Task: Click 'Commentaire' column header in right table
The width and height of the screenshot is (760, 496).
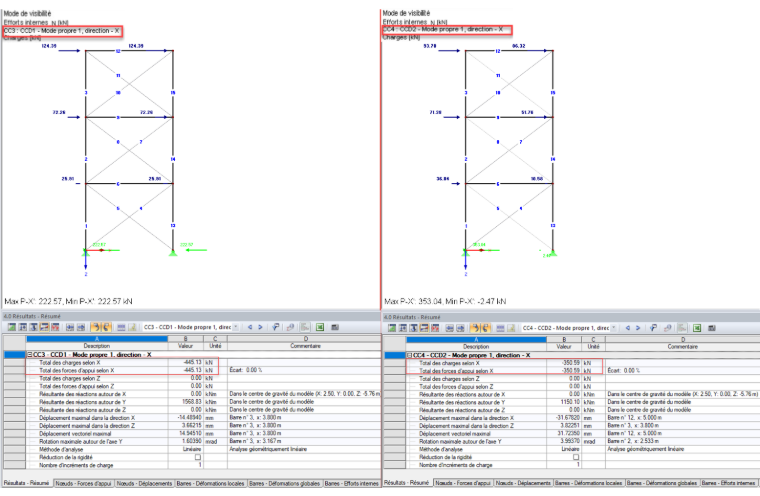Action: 683,347
